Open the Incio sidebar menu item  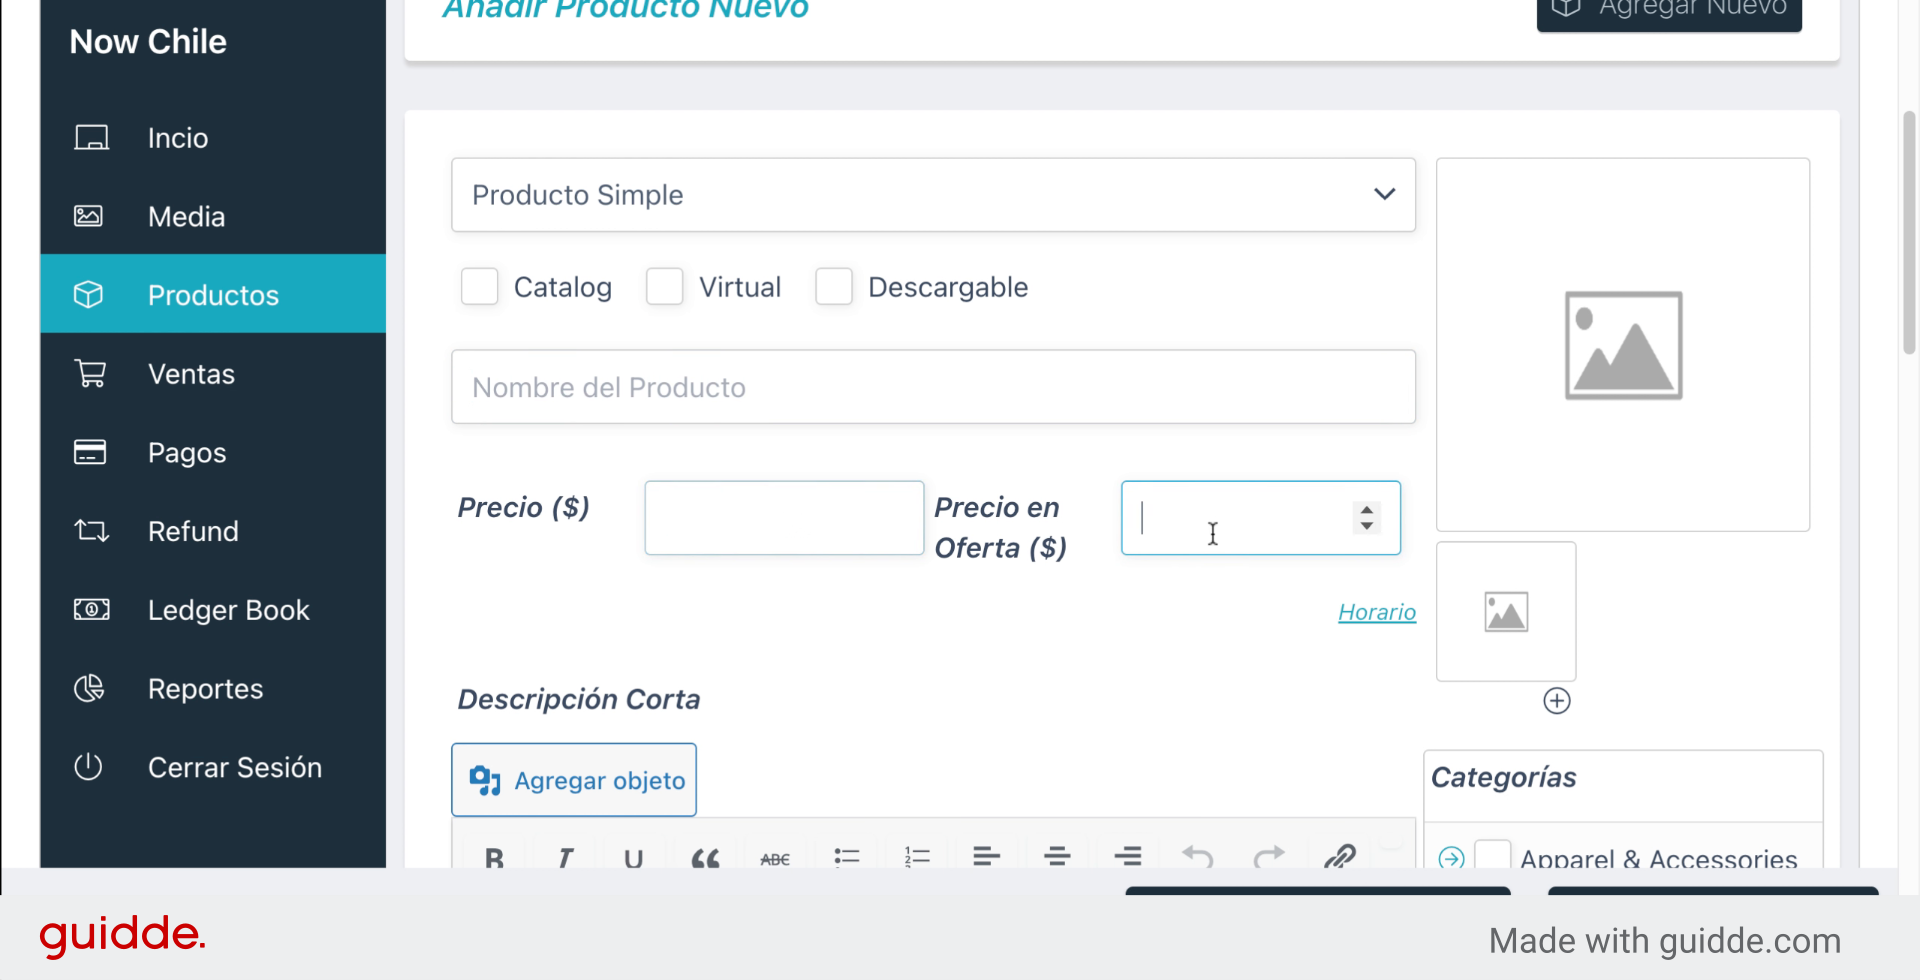tap(213, 138)
